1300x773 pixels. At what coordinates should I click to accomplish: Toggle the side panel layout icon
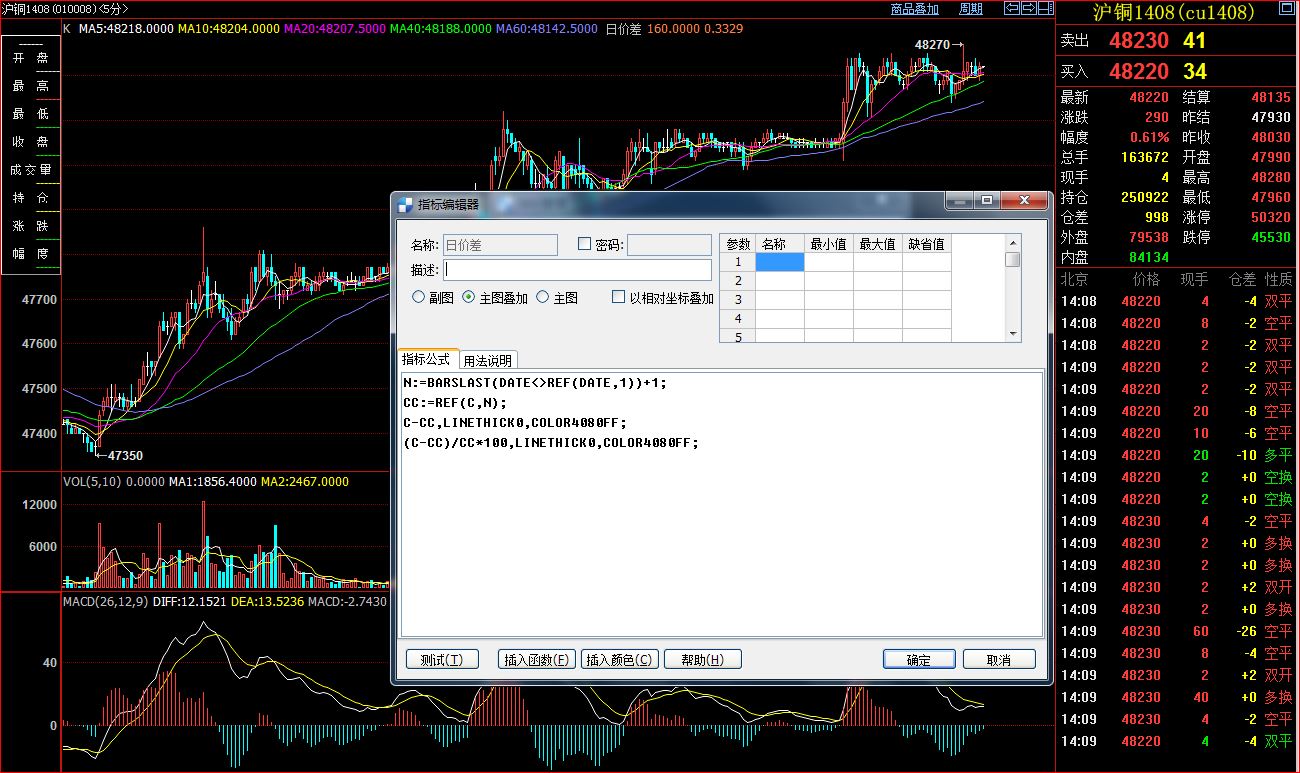point(1045,8)
